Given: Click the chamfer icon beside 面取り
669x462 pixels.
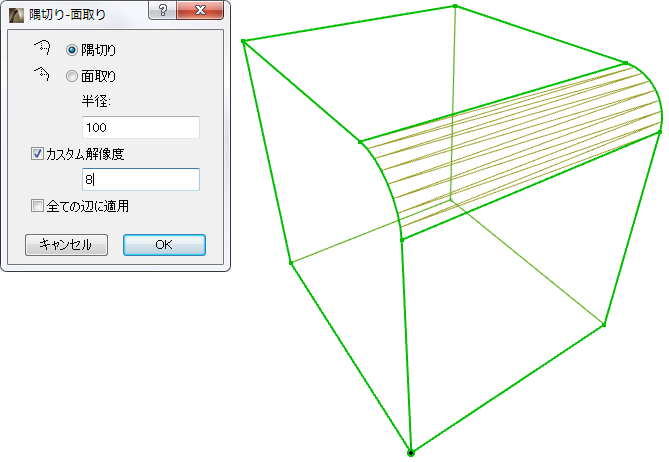Looking at the screenshot, I should click(x=42, y=73).
